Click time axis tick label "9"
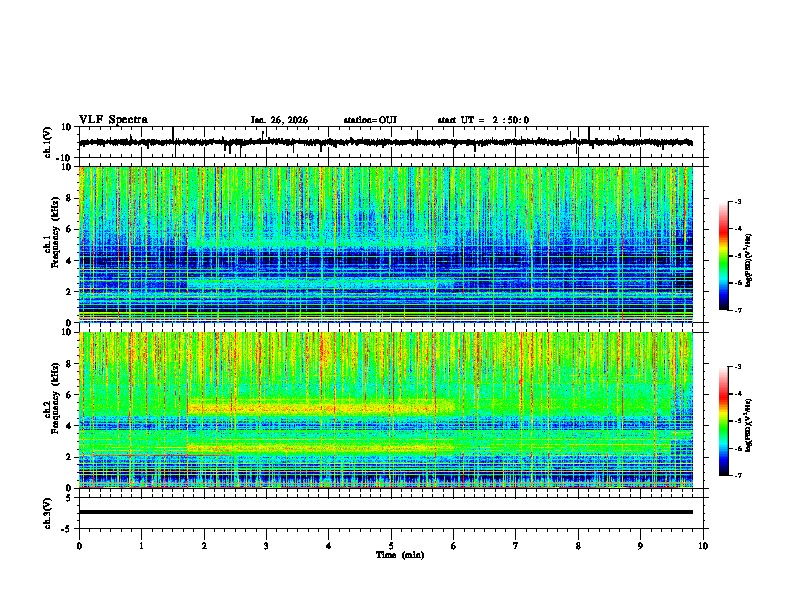 pyautogui.click(x=640, y=546)
